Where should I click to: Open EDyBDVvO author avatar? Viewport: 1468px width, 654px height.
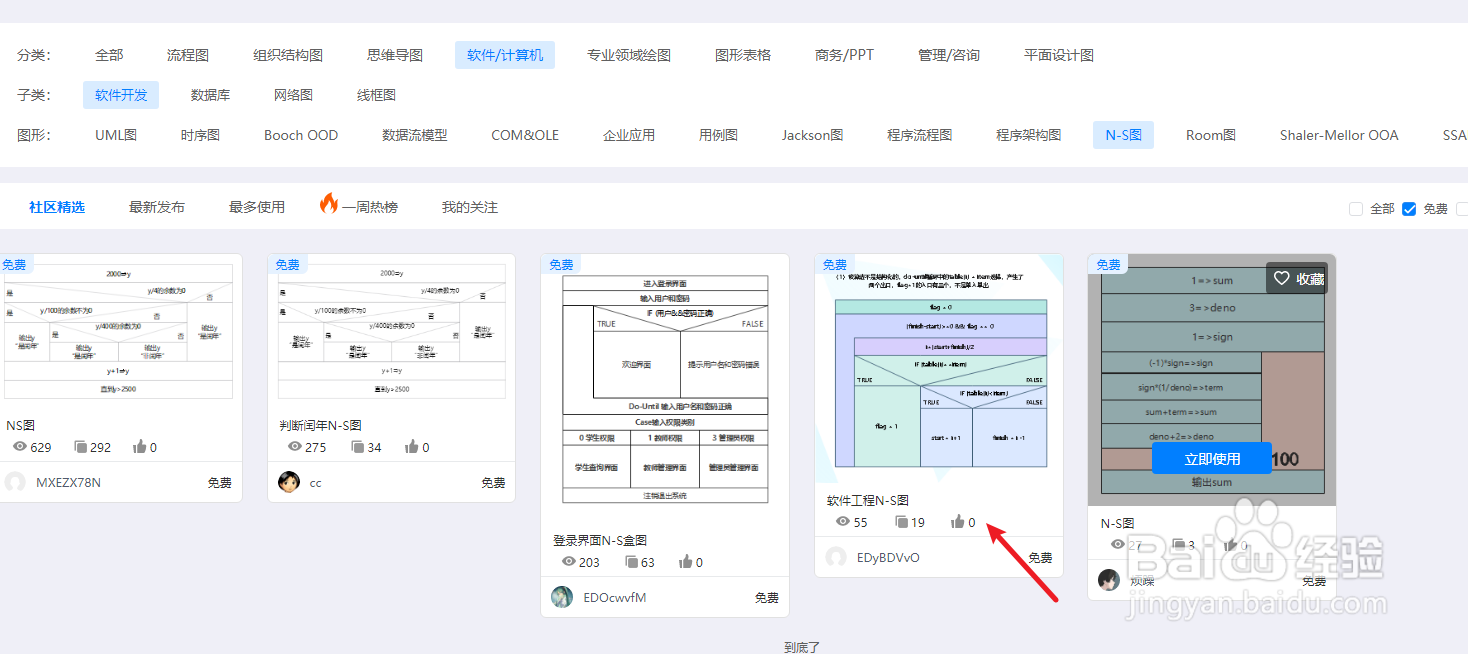pyautogui.click(x=836, y=557)
